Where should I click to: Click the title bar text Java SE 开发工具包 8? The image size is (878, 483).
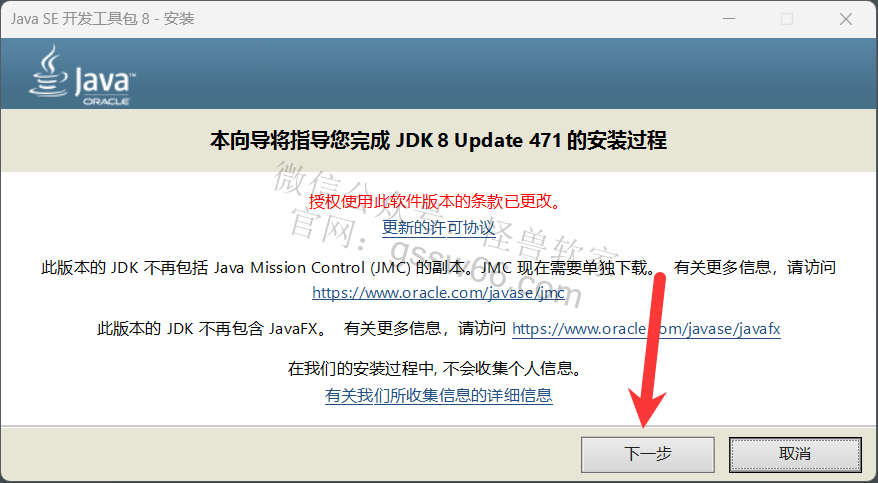(x=102, y=18)
